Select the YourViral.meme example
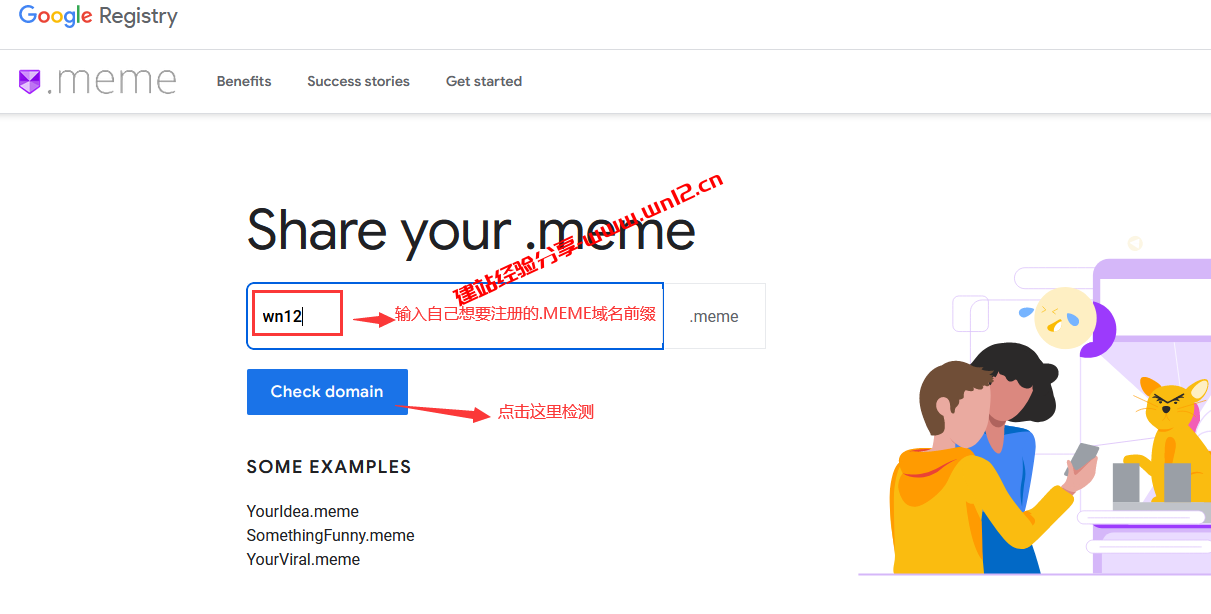This screenshot has width=1211, height=614. pyautogui.click(x=303, y=559)
